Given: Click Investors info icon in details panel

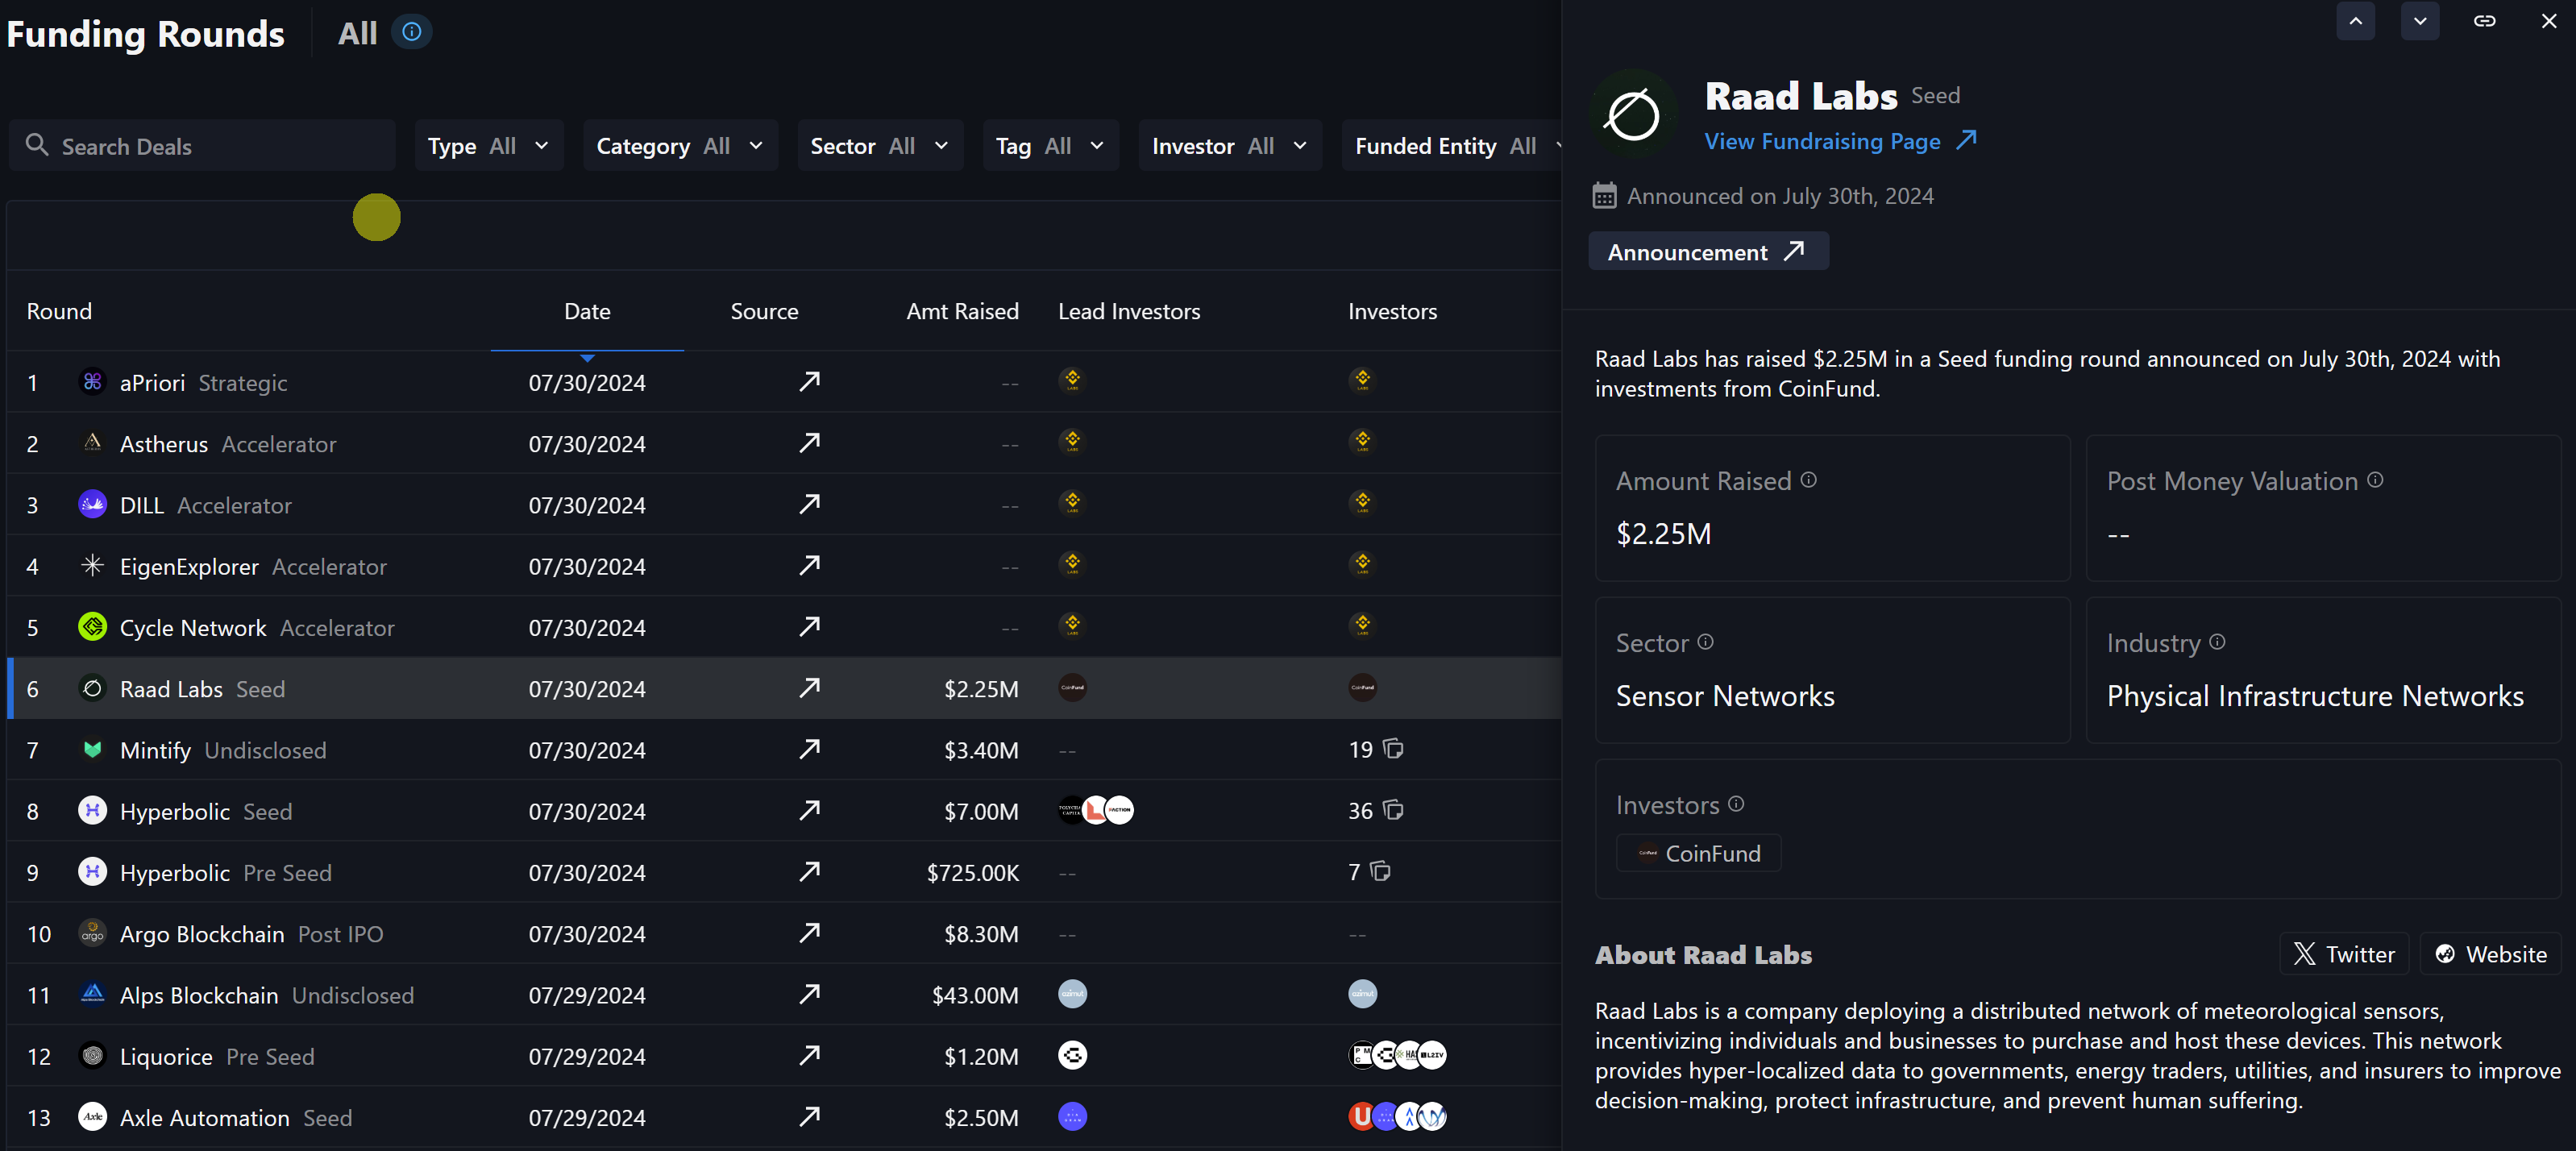Looking at the screenshot, I should 1736,804.
